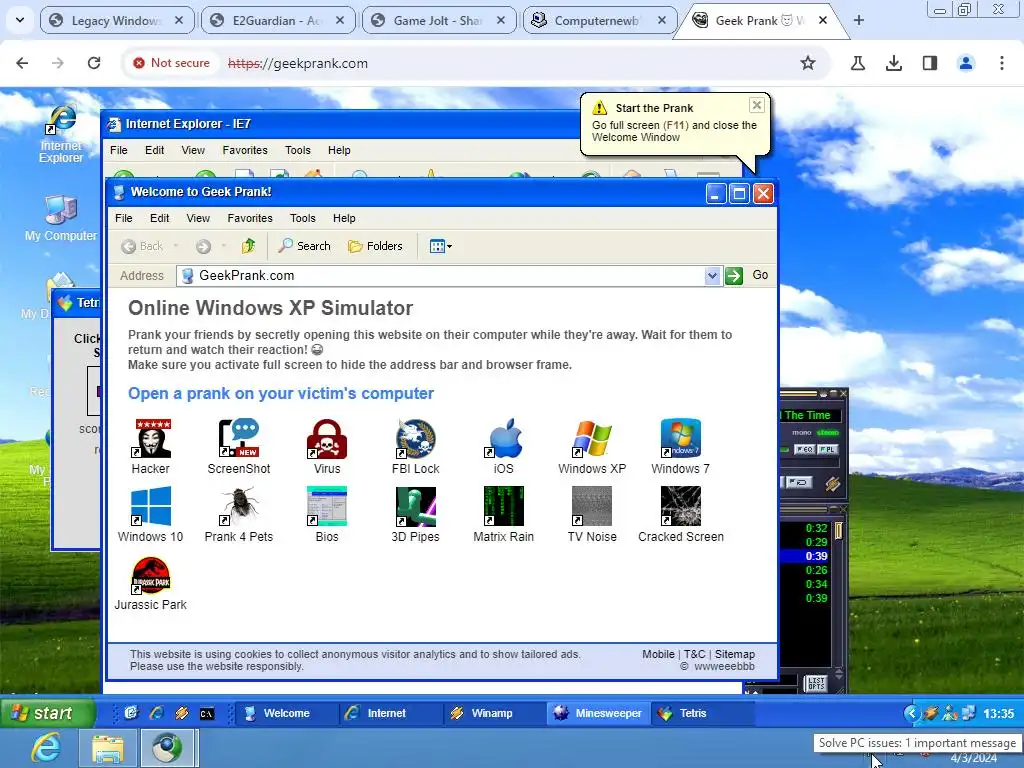This screenshot has width=1024, height=768.
Task: Switch to E2Guardian browser tab
Action: 278,21
